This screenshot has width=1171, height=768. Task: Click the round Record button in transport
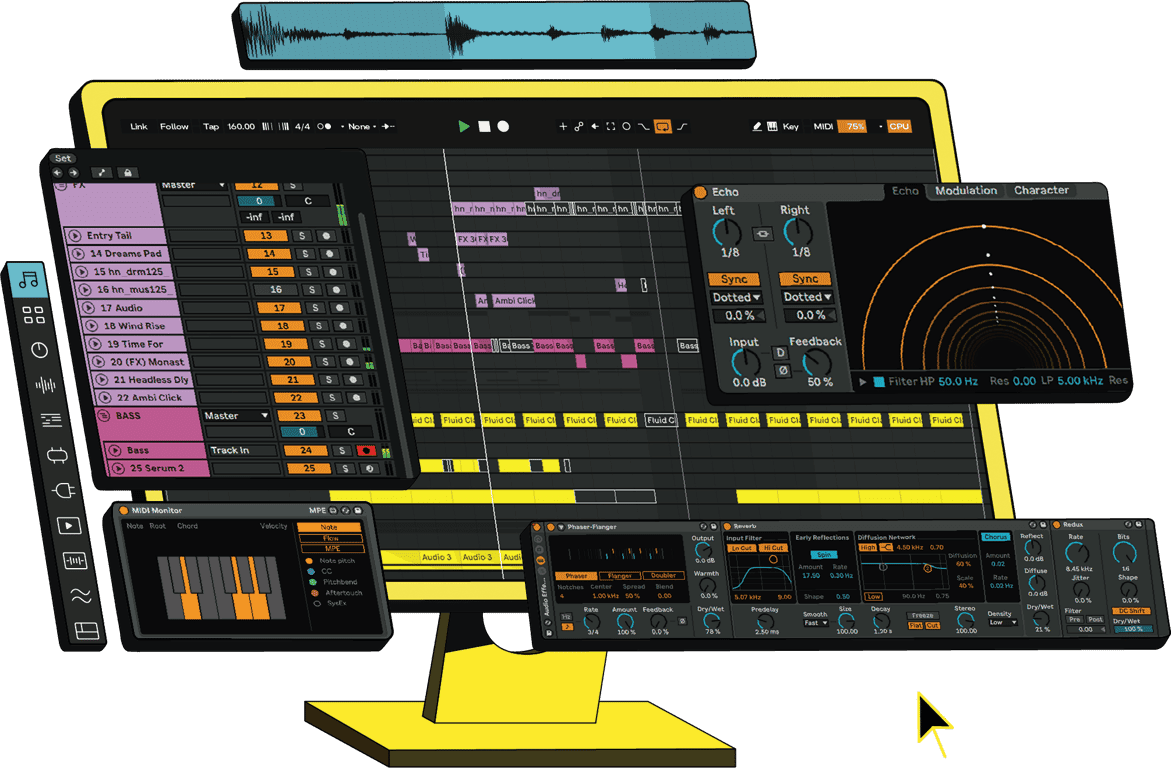coord(504,127)
